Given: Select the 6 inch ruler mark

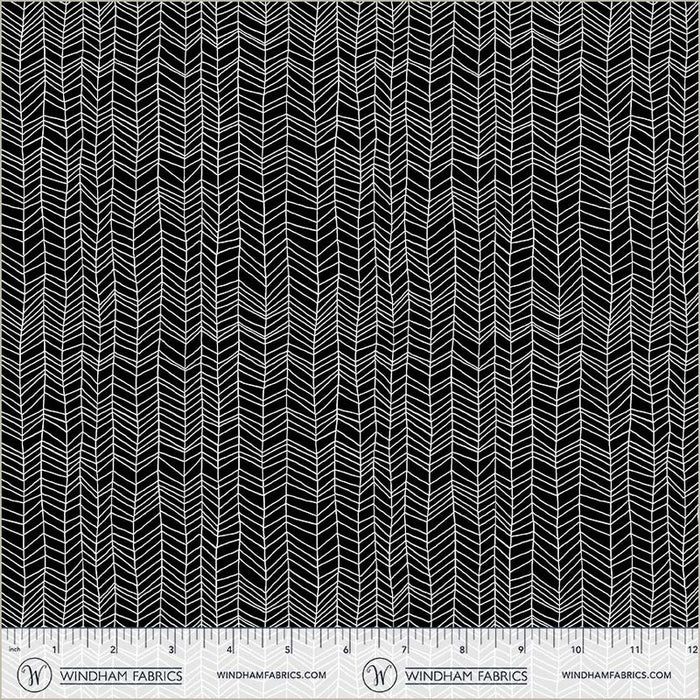Looking at the screenshot, I should tap(345, 651).
